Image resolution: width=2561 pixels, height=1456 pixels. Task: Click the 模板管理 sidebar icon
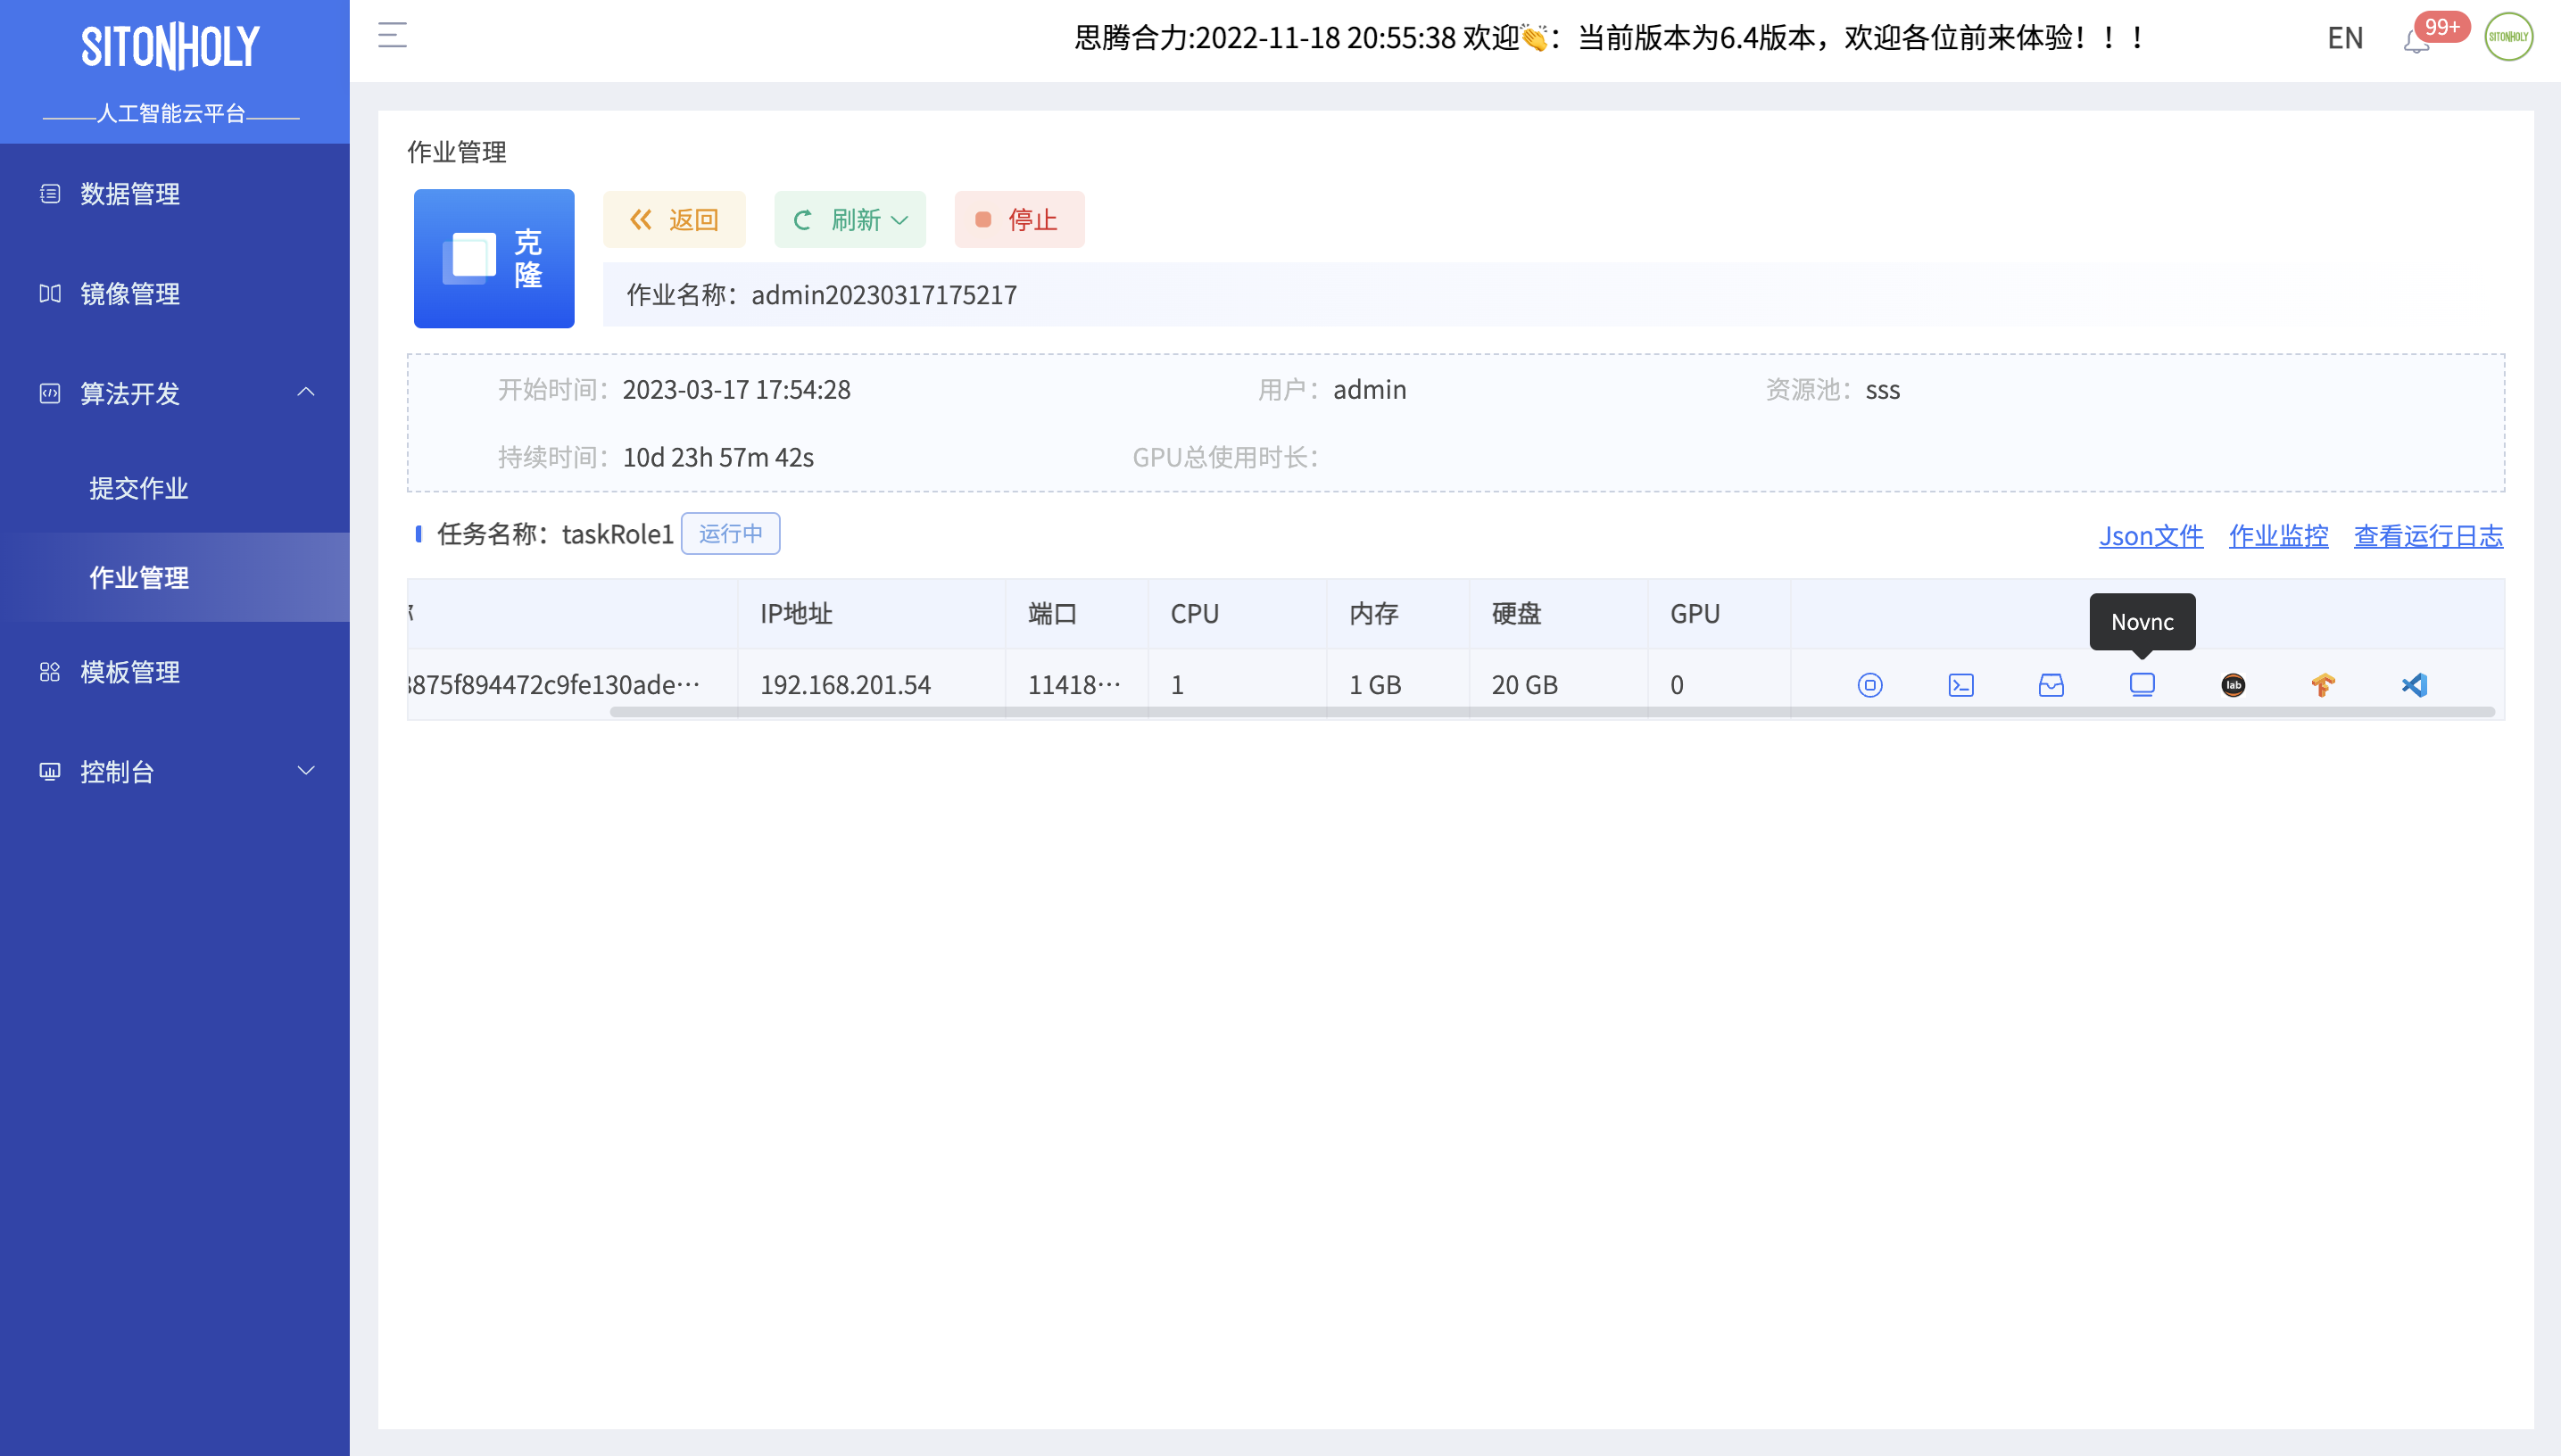50,672
